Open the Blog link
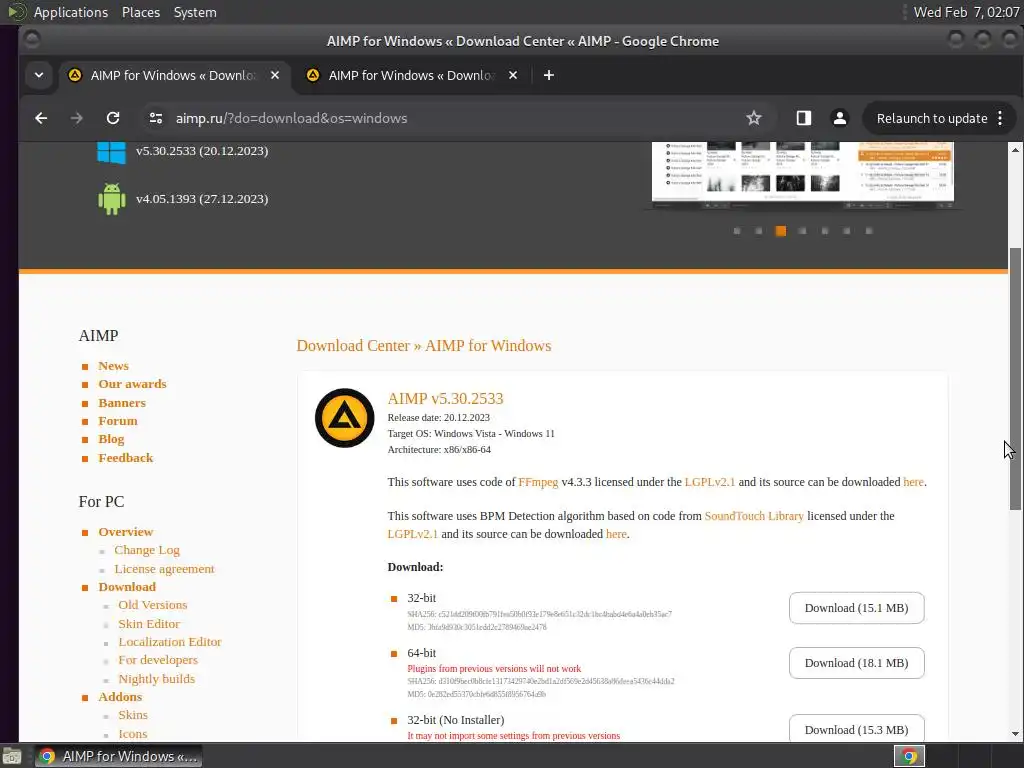The image size is (1024, 768). pyautogui.click(x=111, y=440)
